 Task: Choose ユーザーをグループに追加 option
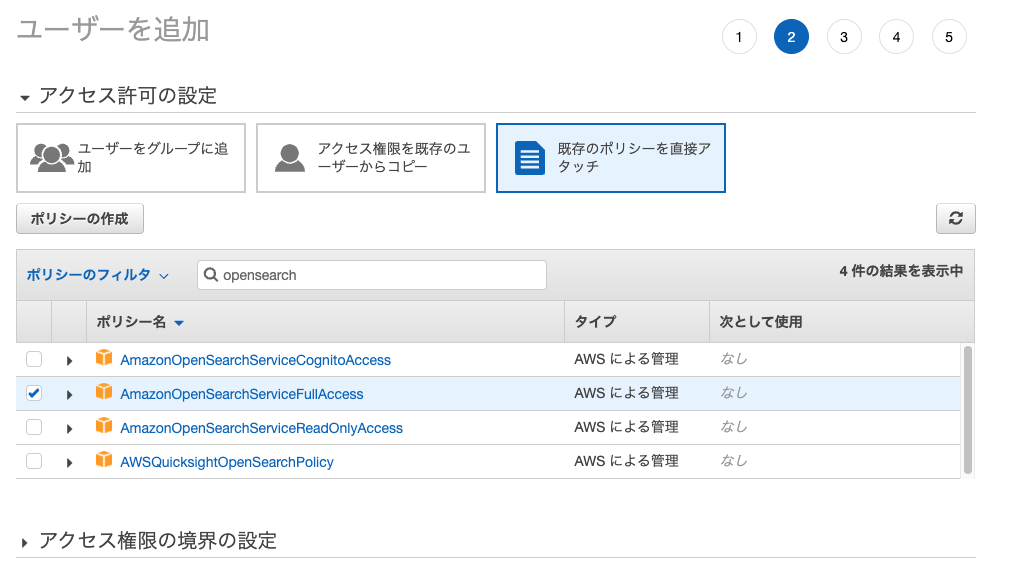point(131,158)
